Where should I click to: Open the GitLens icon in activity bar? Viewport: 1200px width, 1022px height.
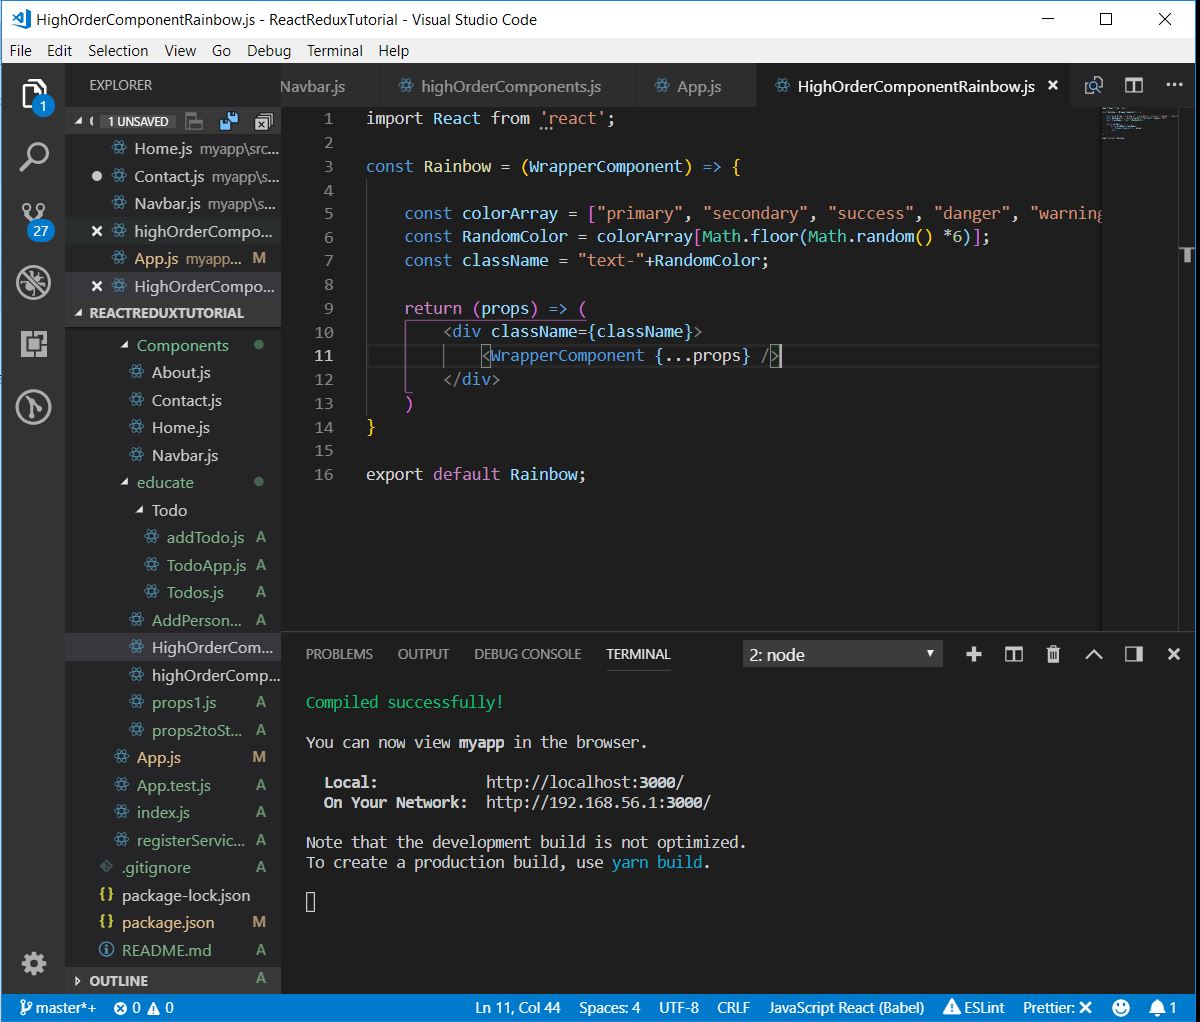coord(34,406)
